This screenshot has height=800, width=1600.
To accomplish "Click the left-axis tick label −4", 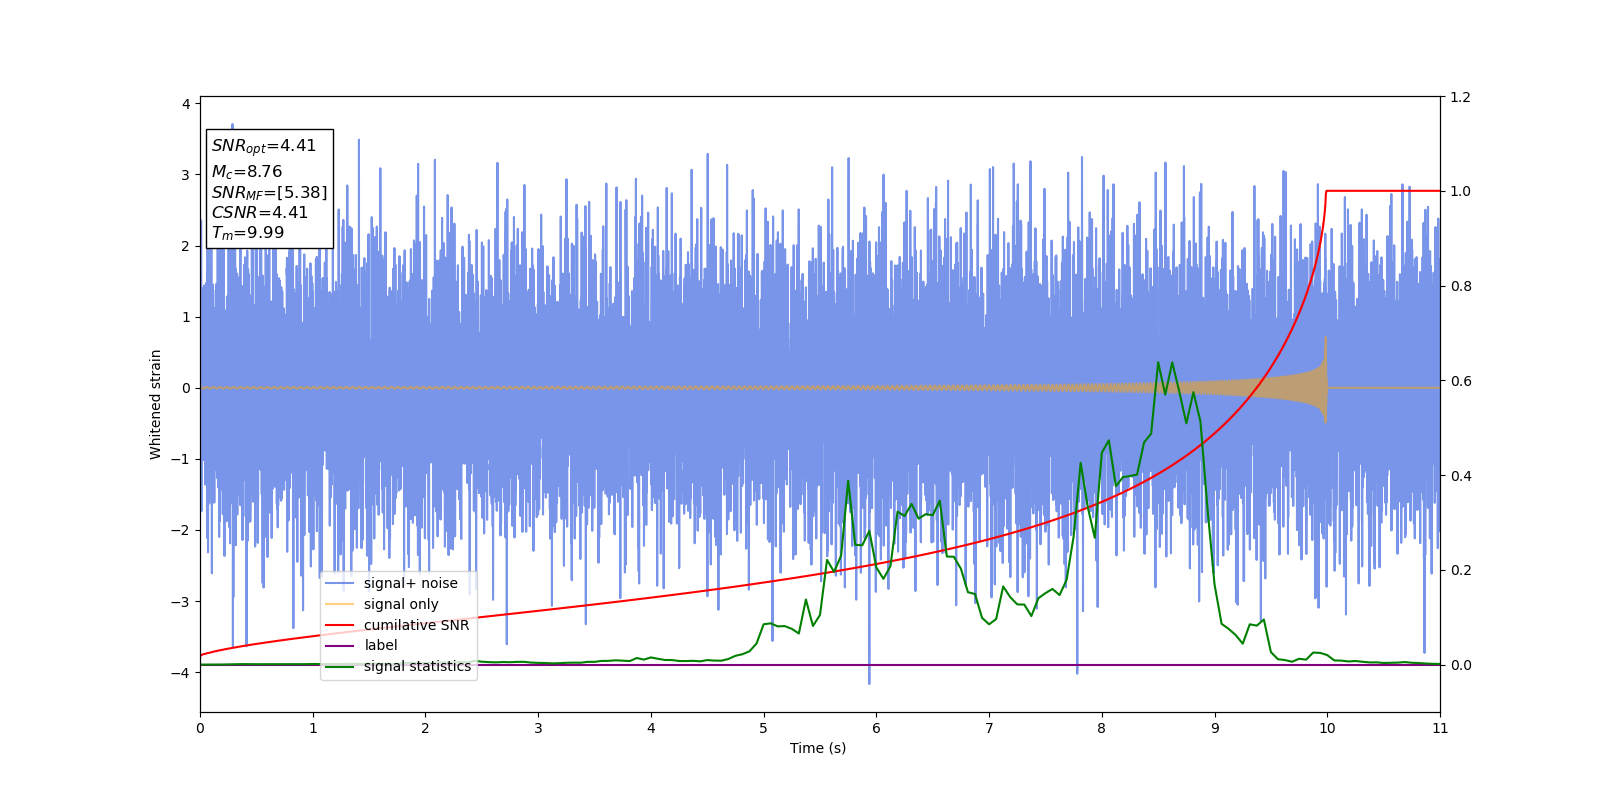I will click(x=182, y=673).
